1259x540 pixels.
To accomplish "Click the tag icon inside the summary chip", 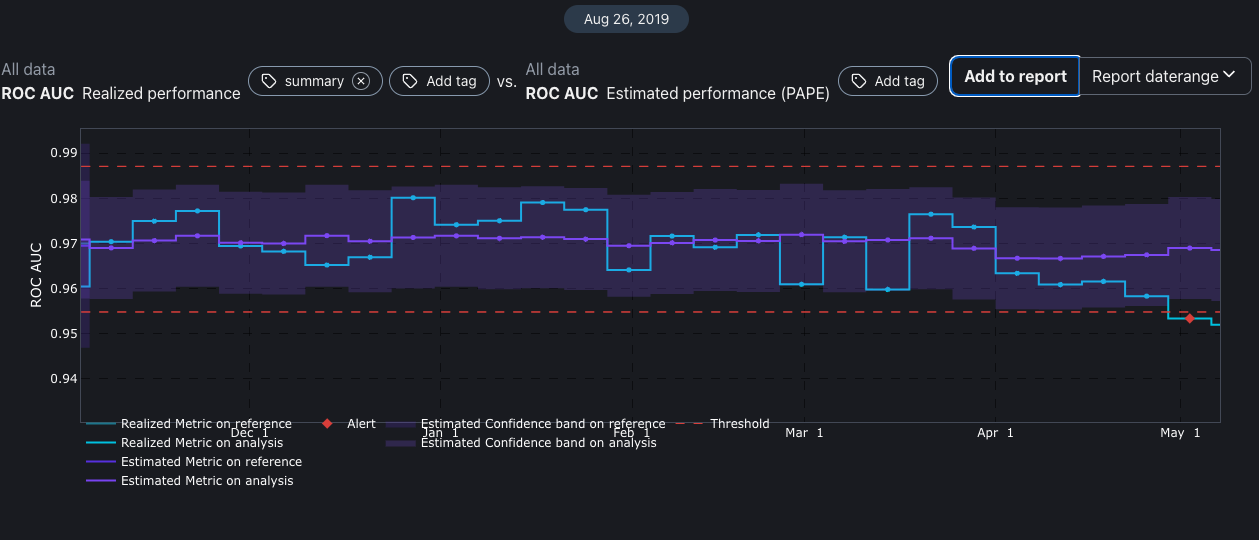I will click(269, 81).
